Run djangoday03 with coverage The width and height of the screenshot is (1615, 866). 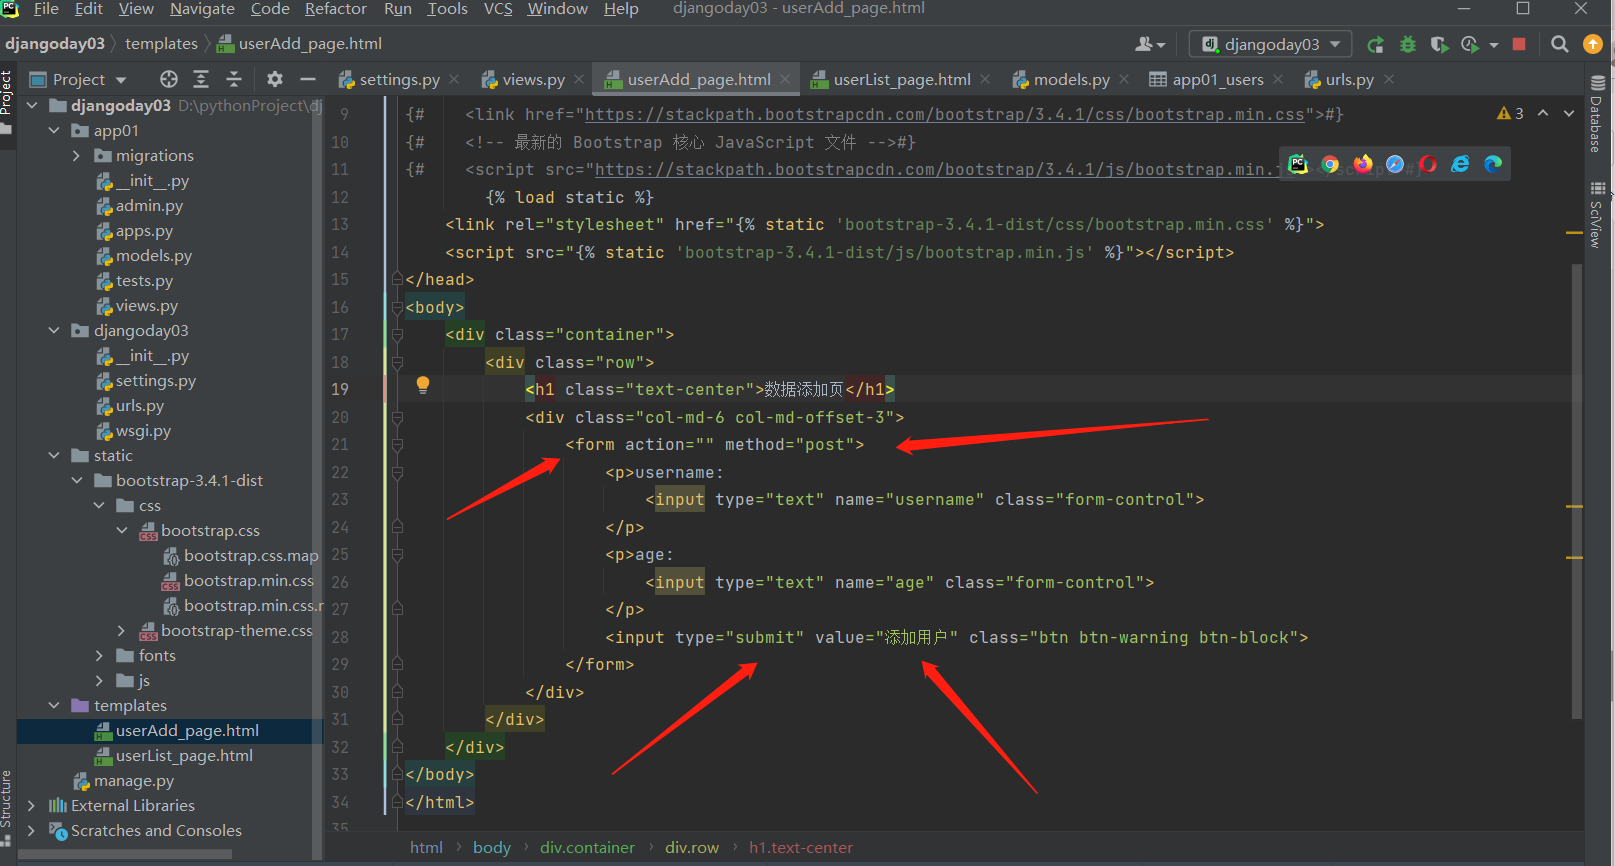click(1439, 44)
